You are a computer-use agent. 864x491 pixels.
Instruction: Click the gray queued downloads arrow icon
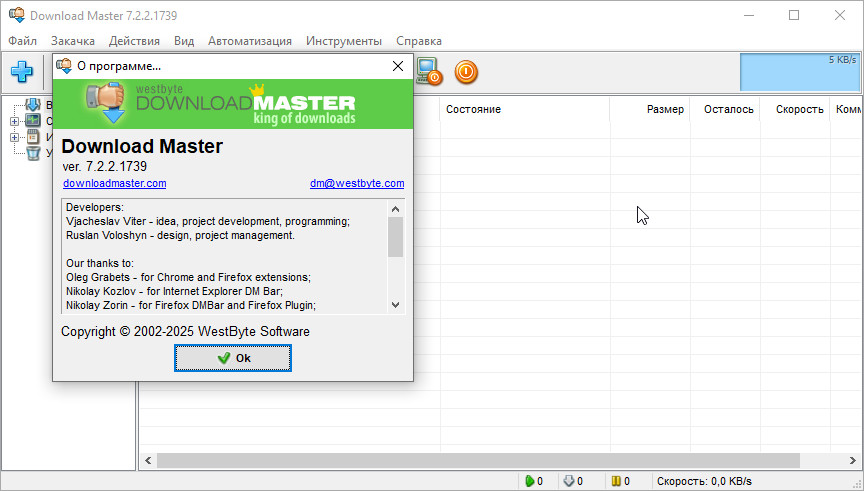[568, 481]
